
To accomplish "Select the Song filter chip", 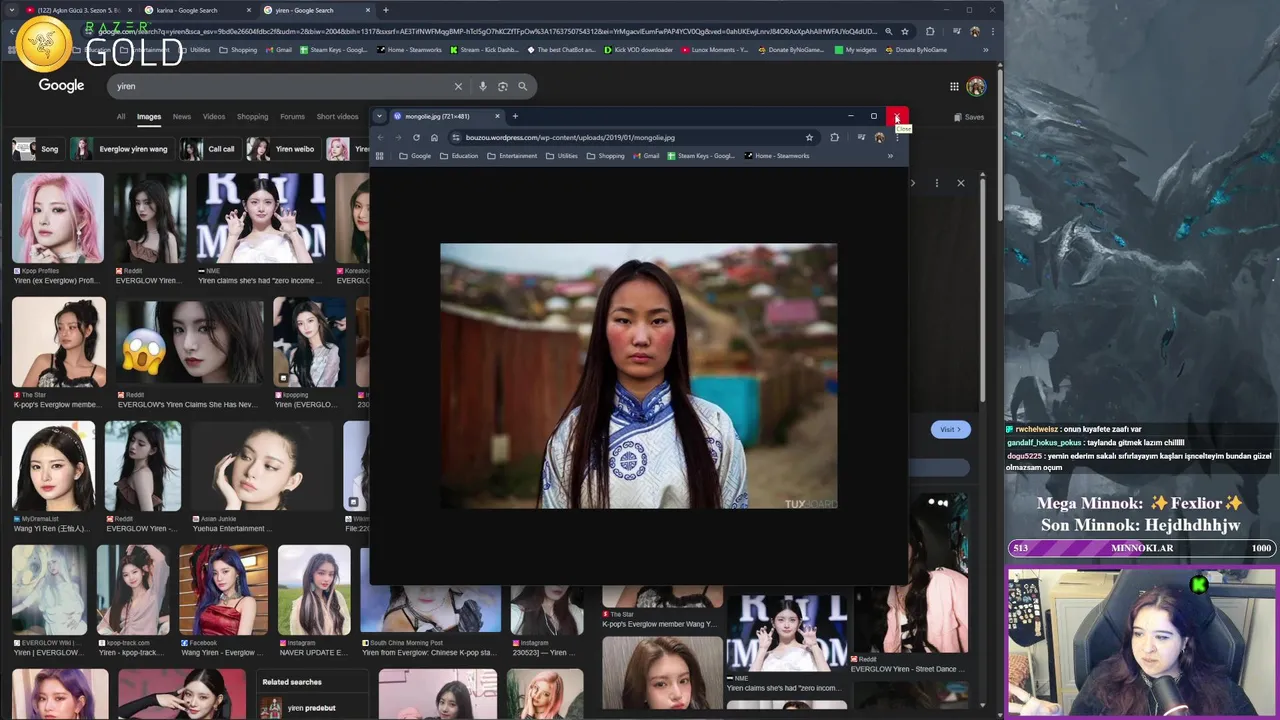I will (x=37, y=149).
